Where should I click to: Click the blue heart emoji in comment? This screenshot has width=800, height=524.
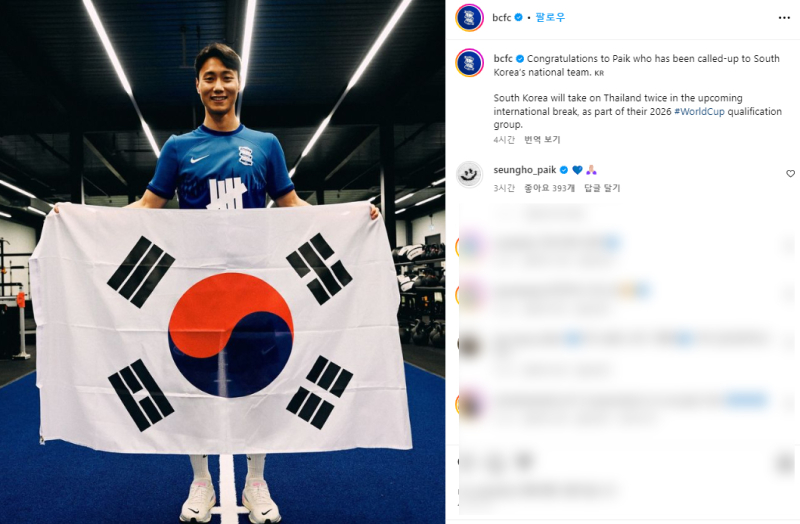coord(578,170)
